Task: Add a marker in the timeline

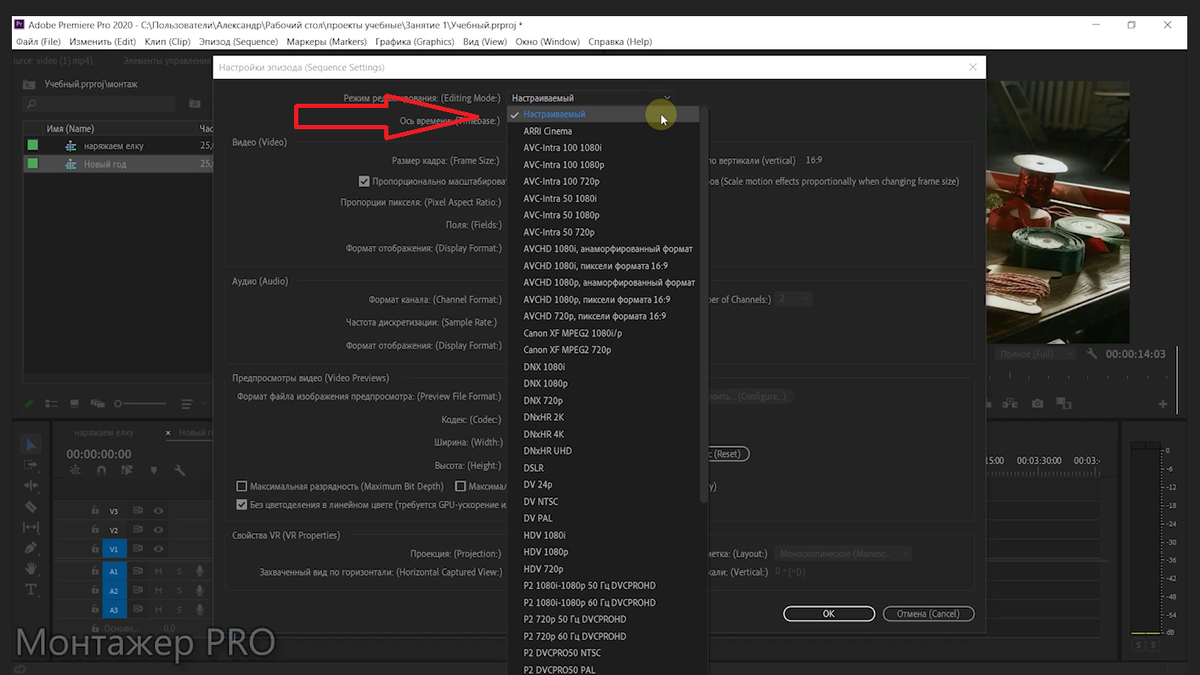Action: coord(153,470)
